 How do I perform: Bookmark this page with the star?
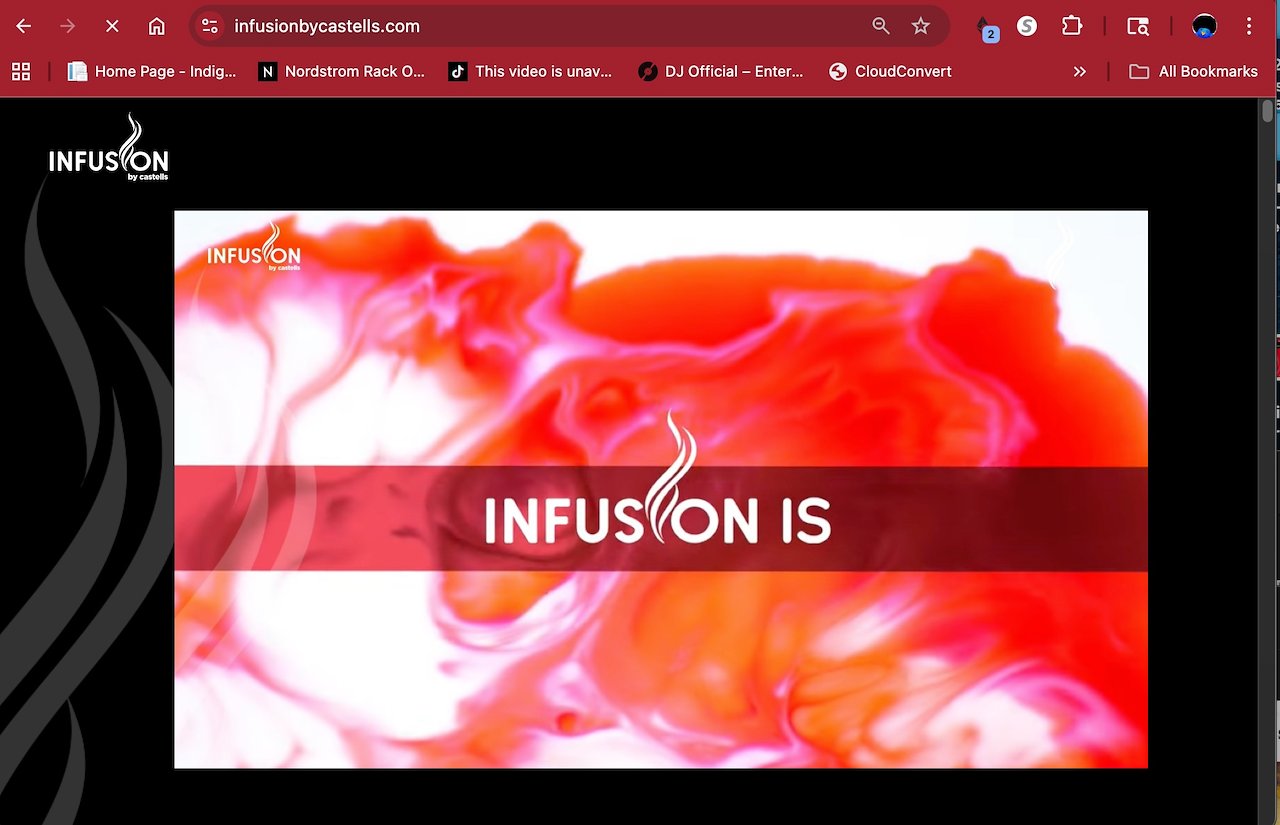921,27
